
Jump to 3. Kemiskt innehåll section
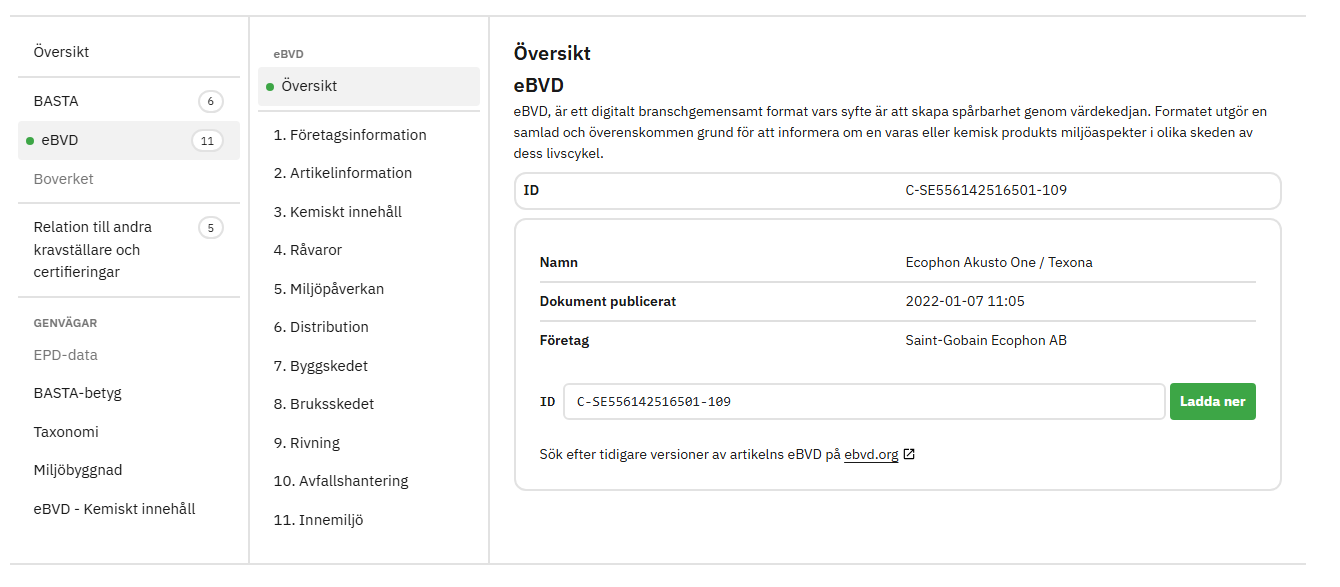tap(338, 212)
